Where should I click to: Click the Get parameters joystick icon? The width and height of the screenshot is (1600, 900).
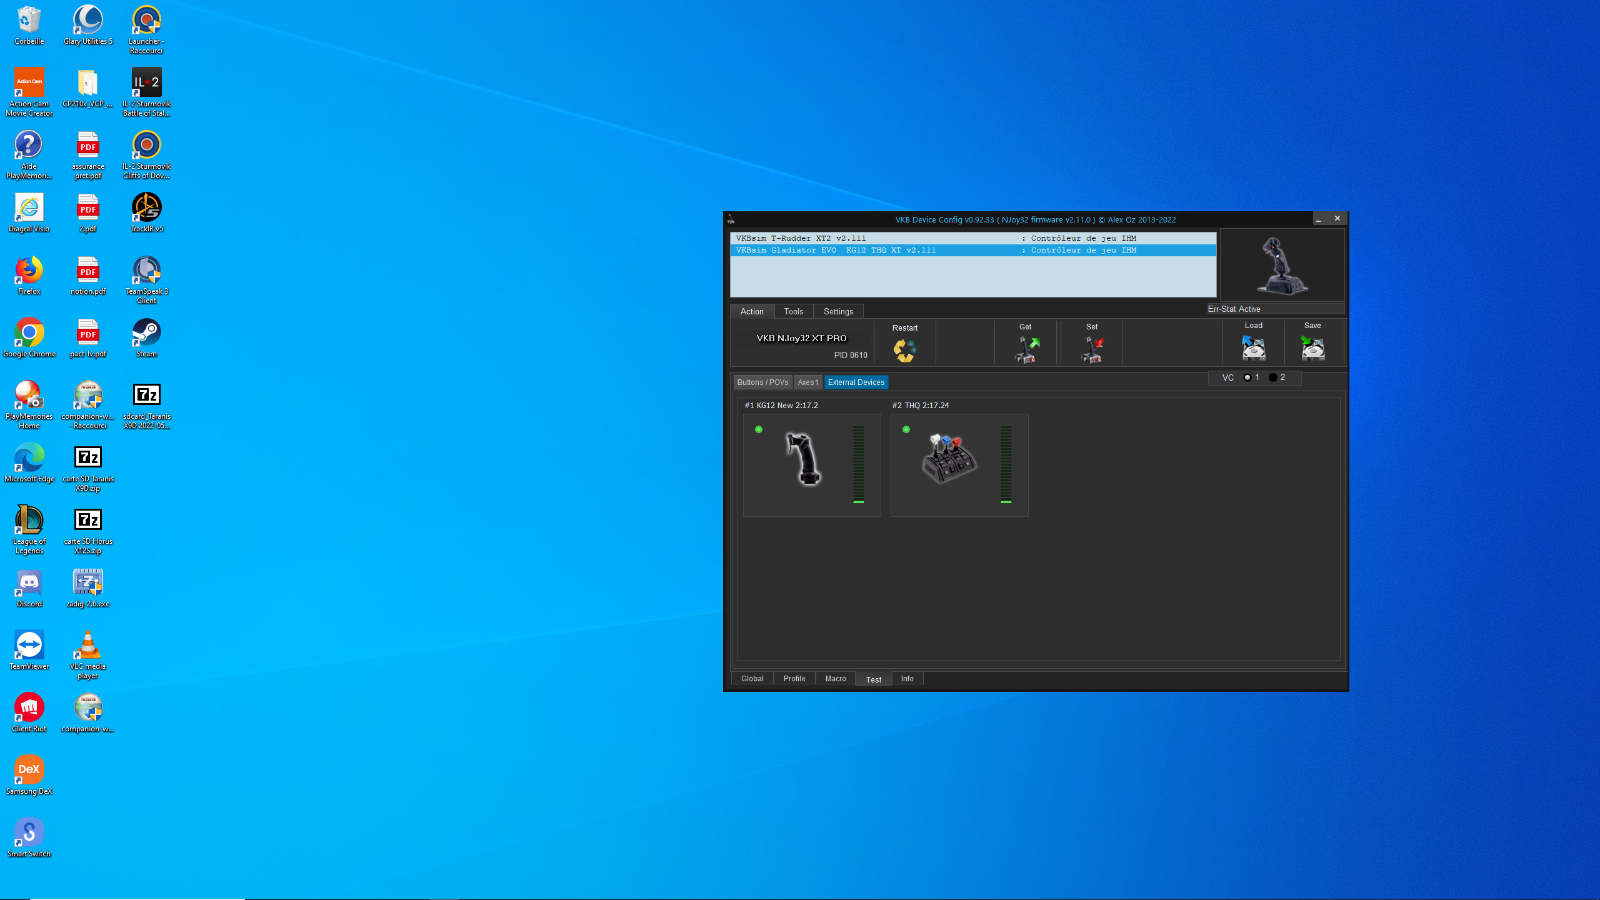[x=1027, y=349]
